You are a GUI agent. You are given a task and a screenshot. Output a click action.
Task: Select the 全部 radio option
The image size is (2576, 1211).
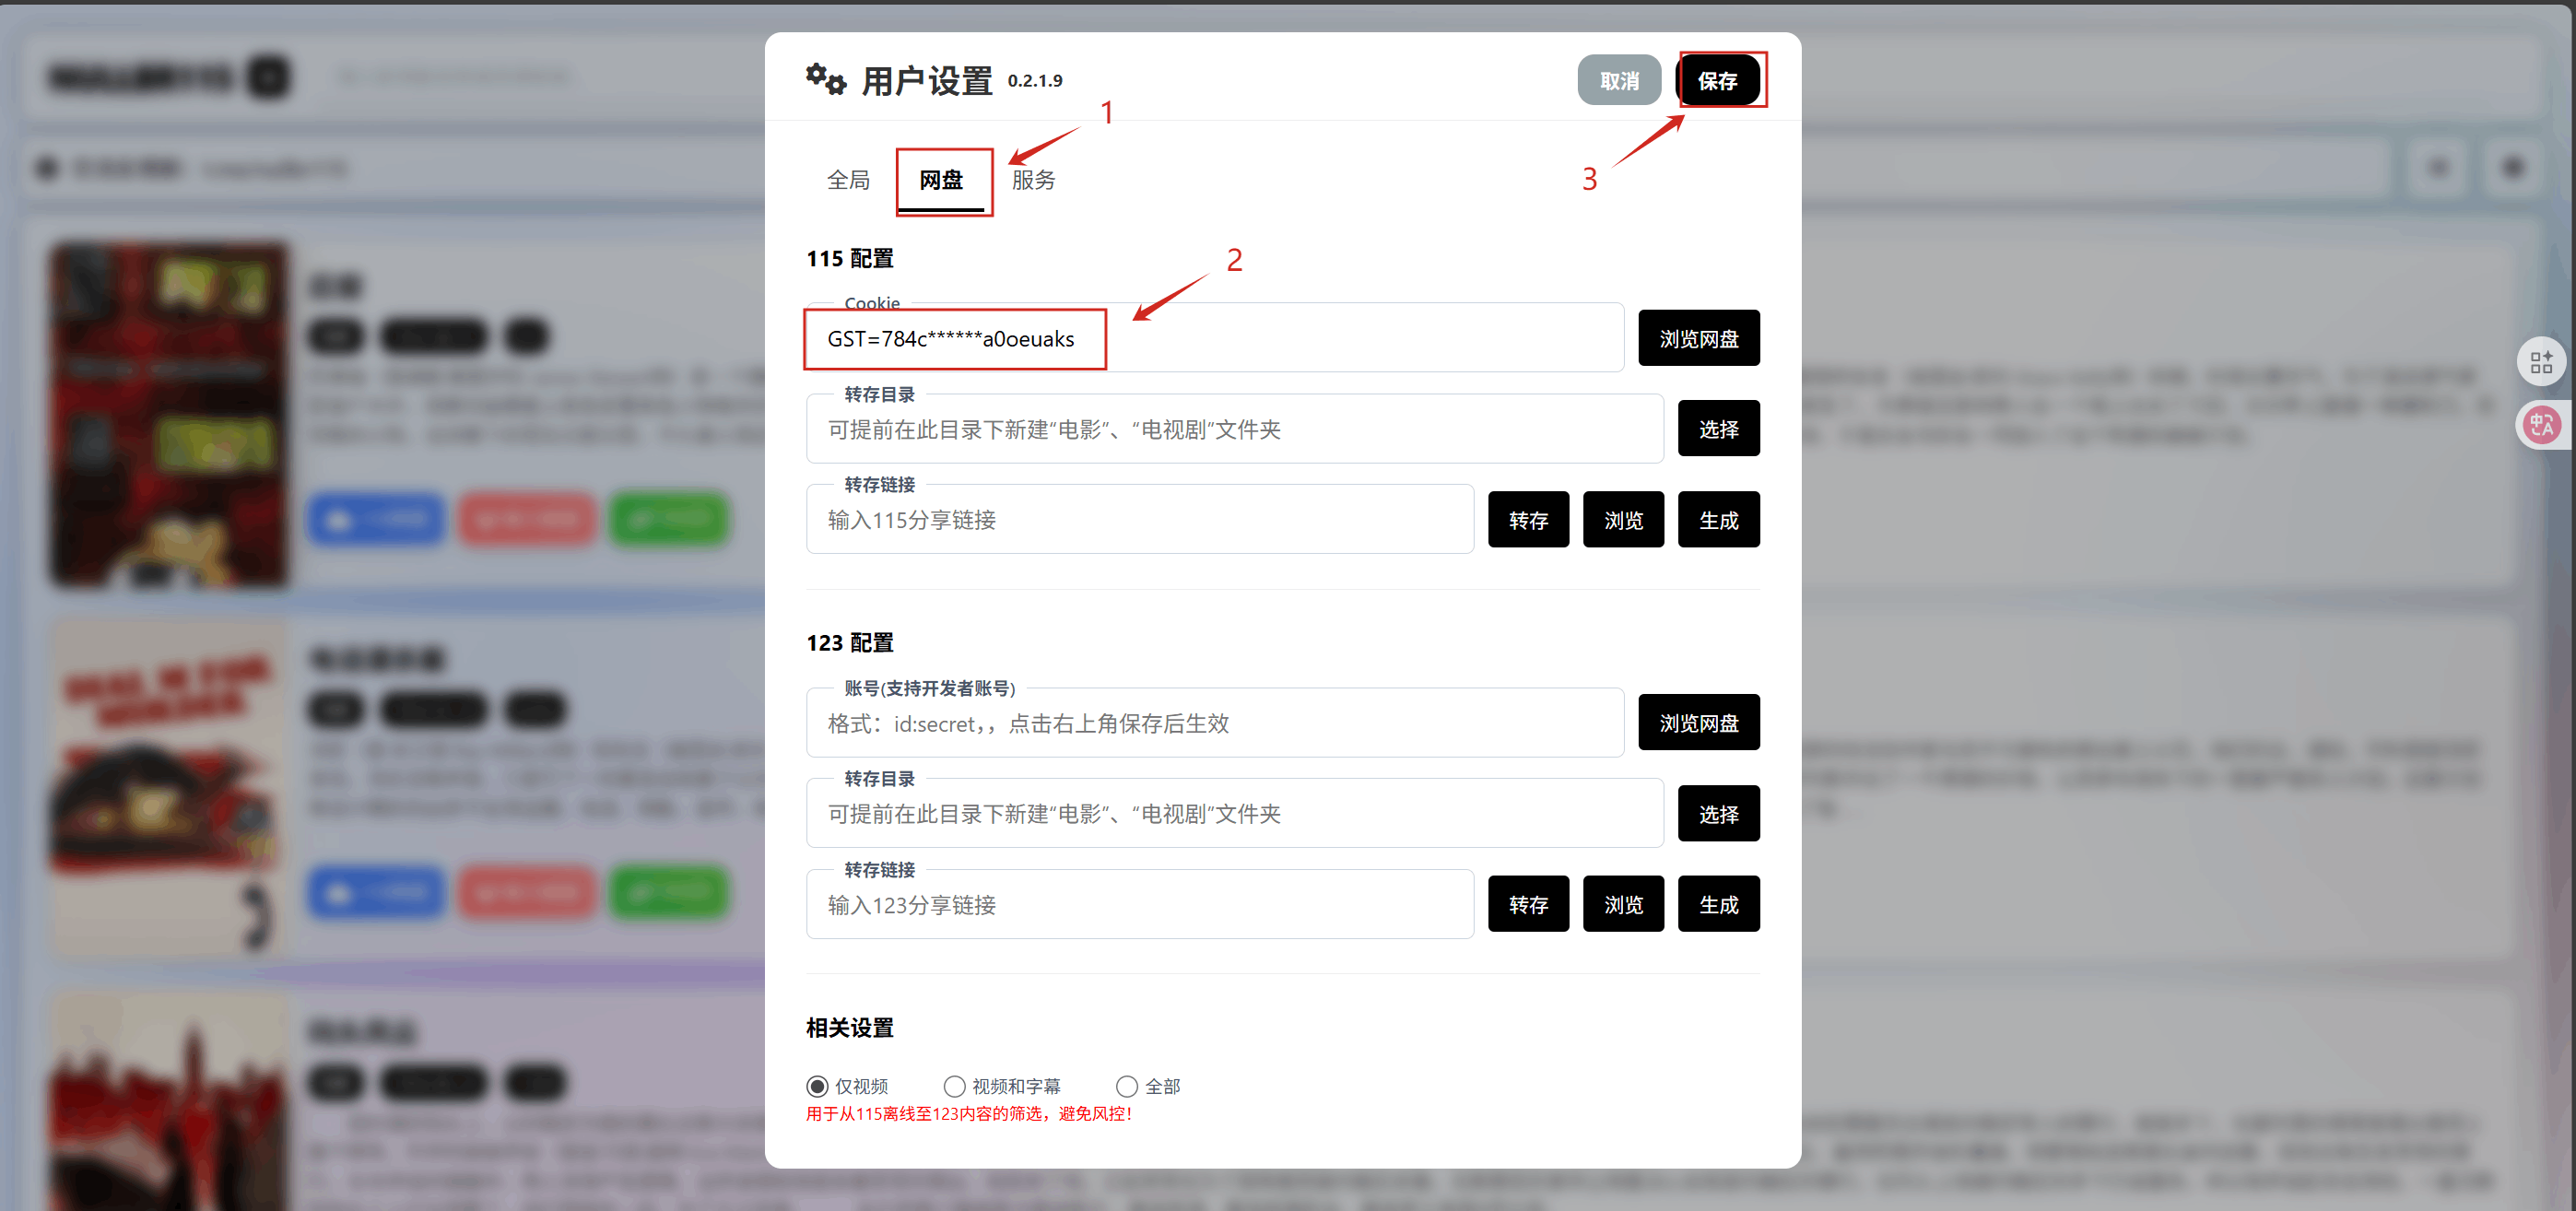1127,1086
